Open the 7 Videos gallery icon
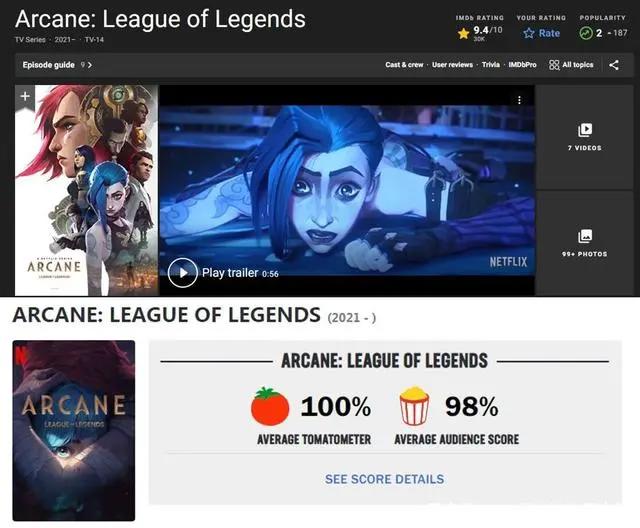The width and height of the screenshot is (640, 528). coord(584,130)
